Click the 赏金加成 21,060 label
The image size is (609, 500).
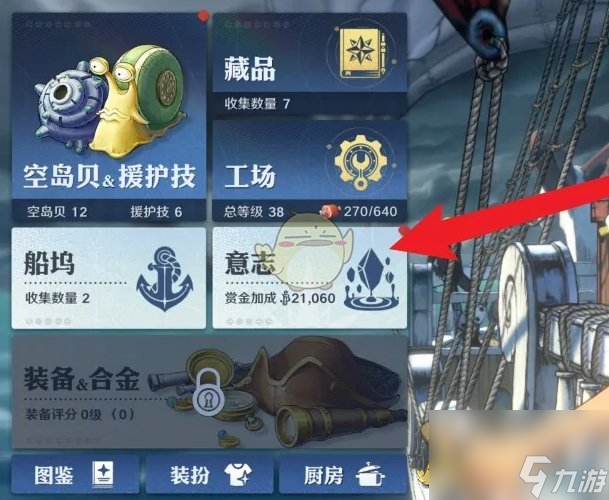280,298
